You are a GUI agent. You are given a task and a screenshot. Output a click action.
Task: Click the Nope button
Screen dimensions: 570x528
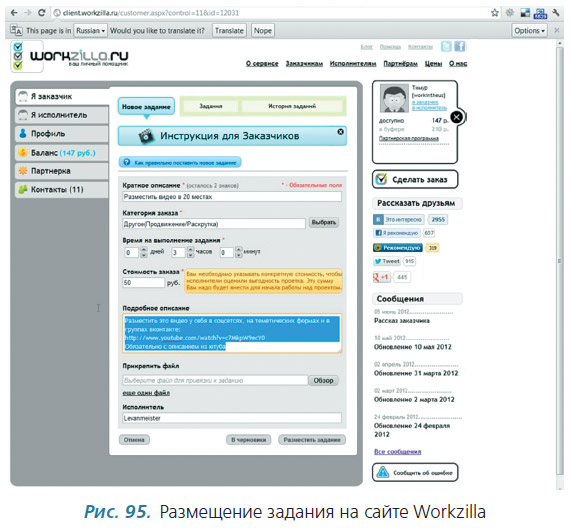pyautogui.click(x=262, y=31)
